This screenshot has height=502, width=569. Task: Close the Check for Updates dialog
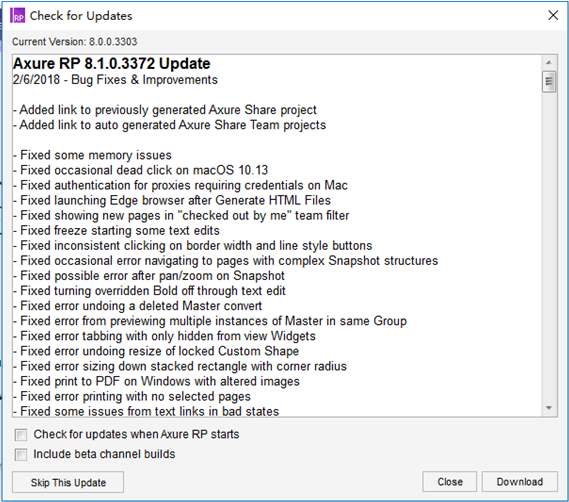pyautogui.click(x=553, y=15)
